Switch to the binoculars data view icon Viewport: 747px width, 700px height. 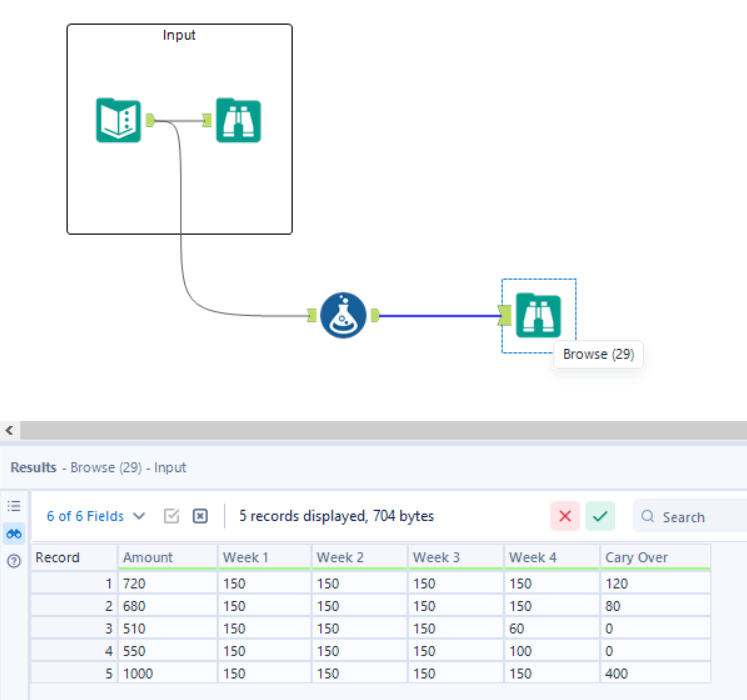coord(14,534)
